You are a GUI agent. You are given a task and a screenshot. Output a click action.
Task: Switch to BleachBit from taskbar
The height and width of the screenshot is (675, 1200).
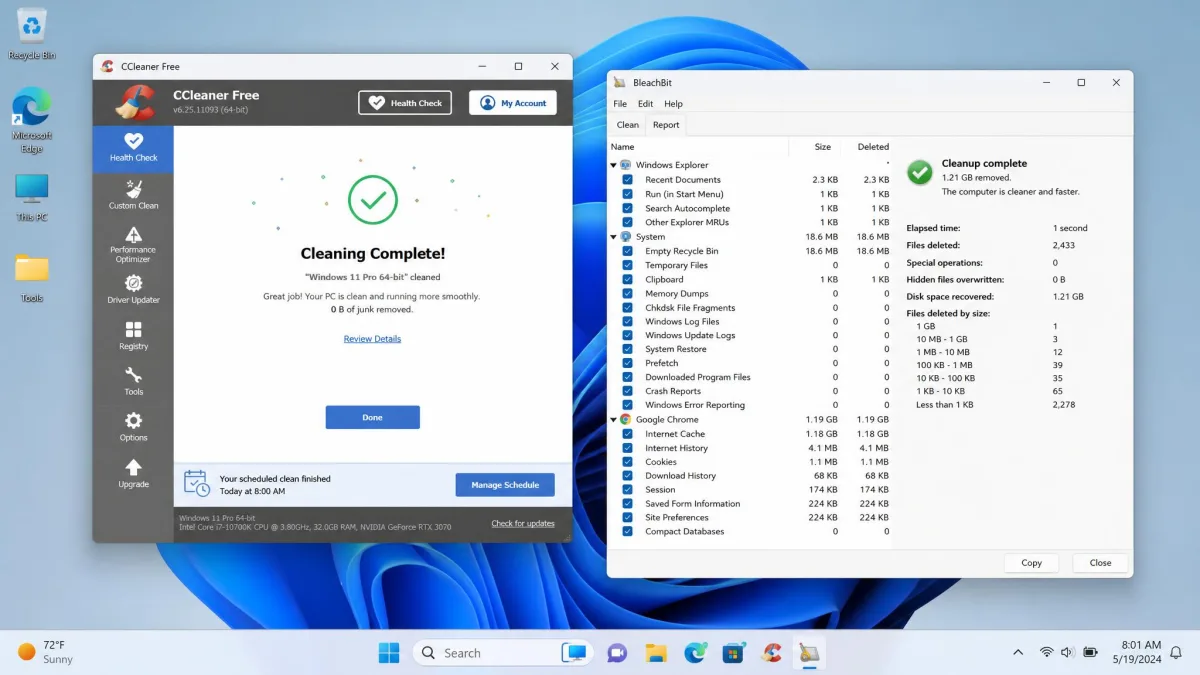809,653
